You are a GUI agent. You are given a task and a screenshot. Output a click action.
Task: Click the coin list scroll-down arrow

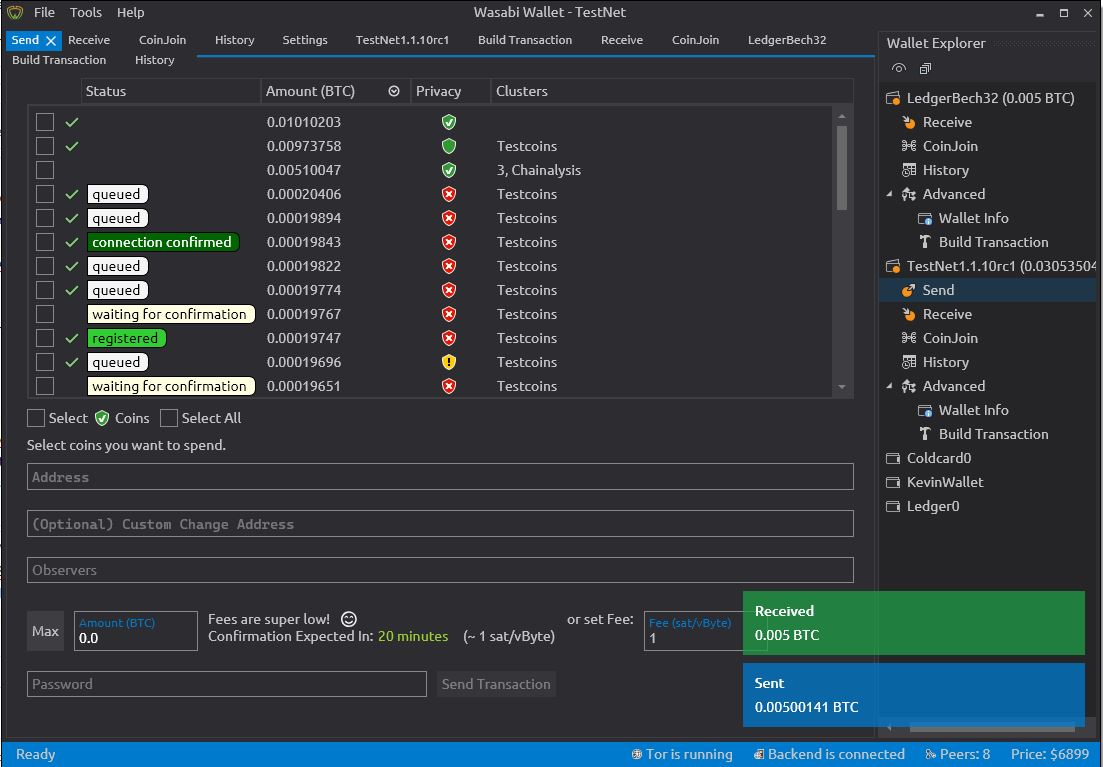(x=842, y=387)
